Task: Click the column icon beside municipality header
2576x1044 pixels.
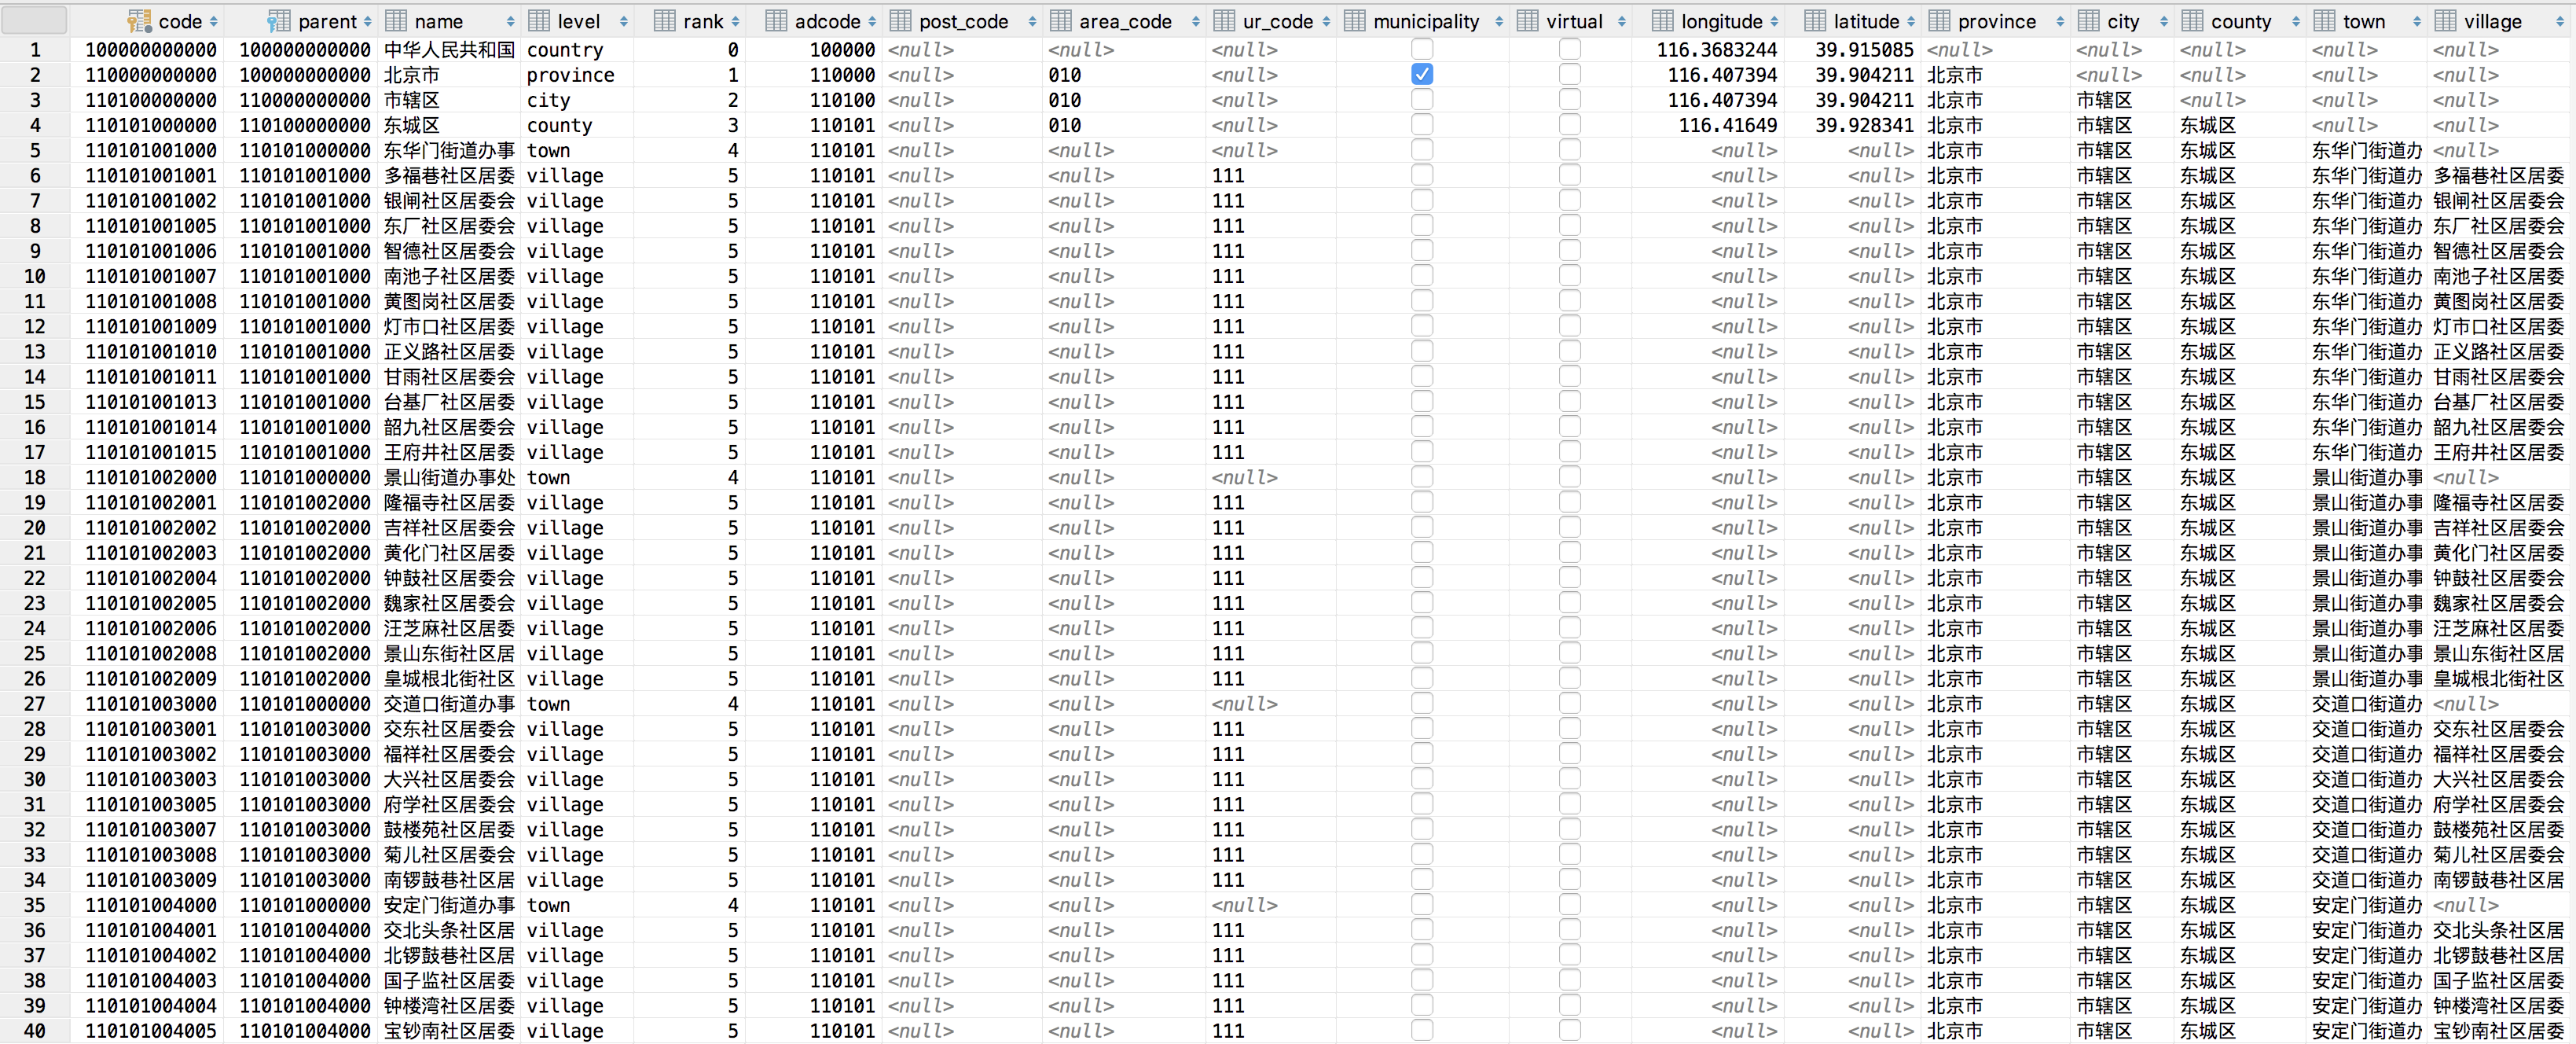Action: pyautogui.click(x=1355, y=21)
